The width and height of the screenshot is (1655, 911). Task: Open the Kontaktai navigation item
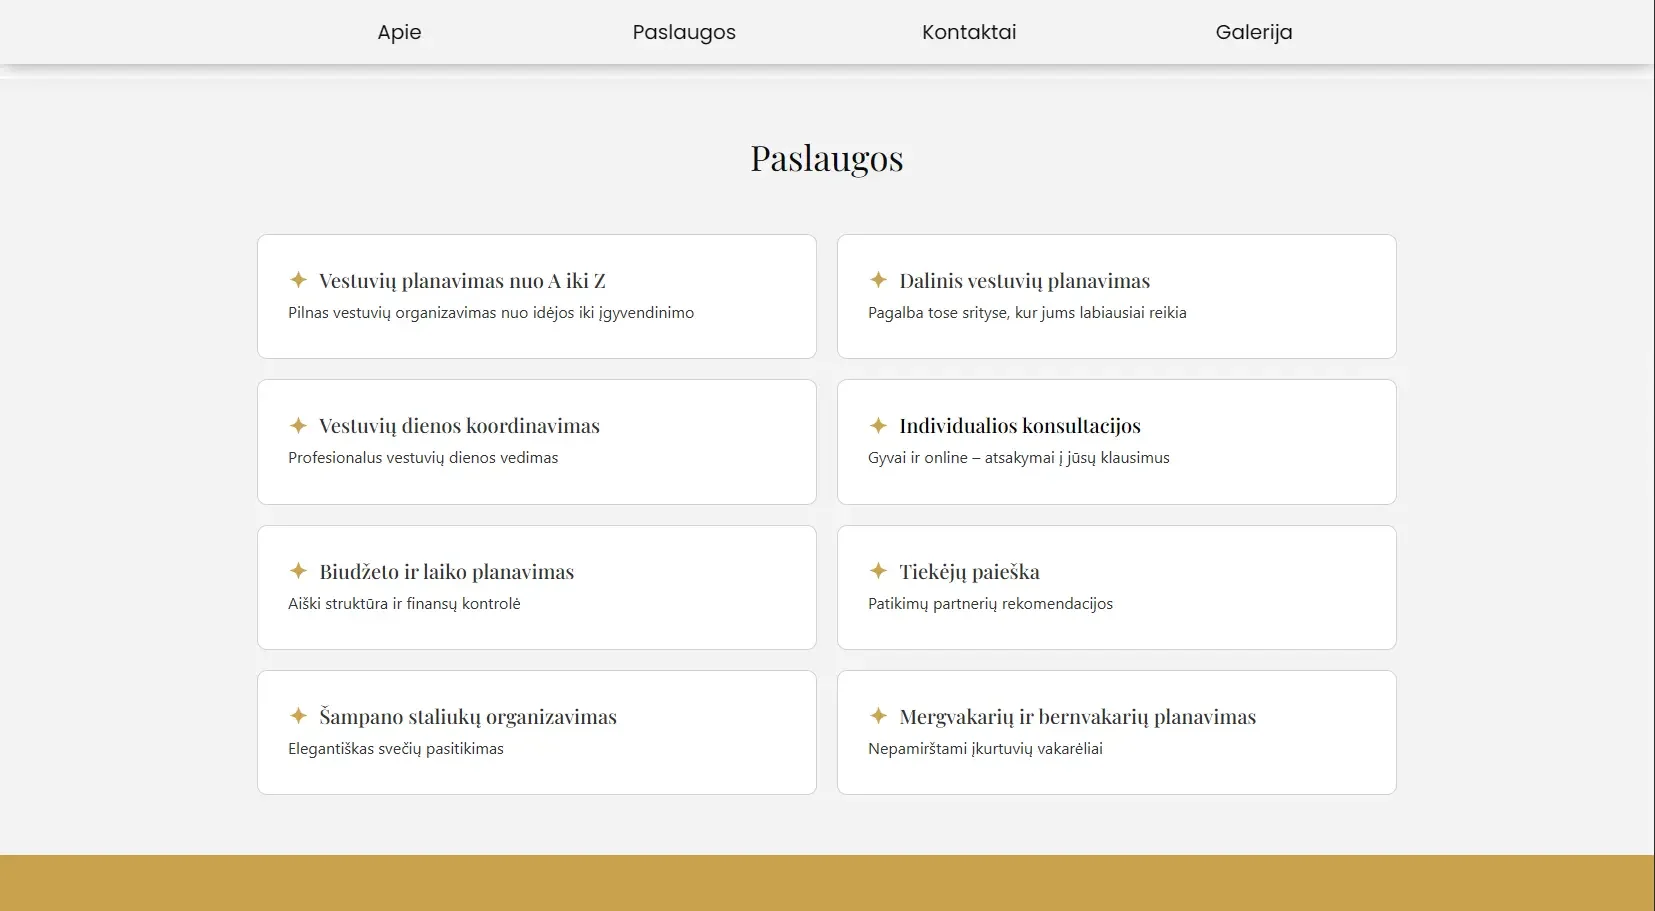point(969,32)
